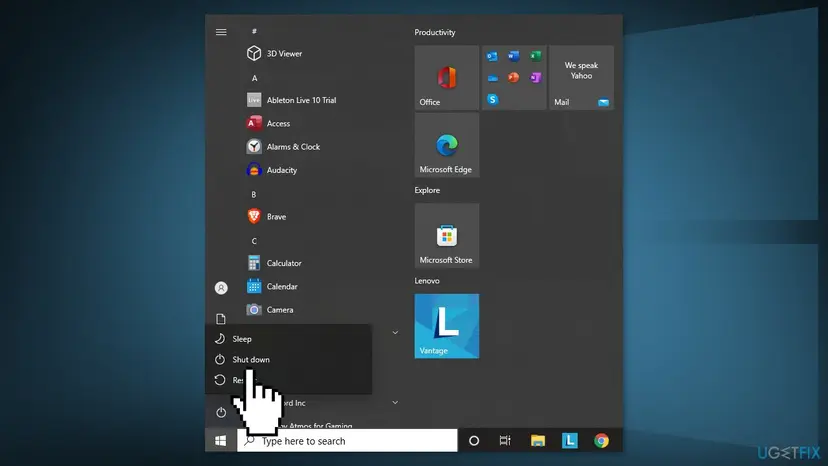This screenshot has width=828, height=466.
Task: Click the 'C' letter group header
Action: (x=254, y=241)
